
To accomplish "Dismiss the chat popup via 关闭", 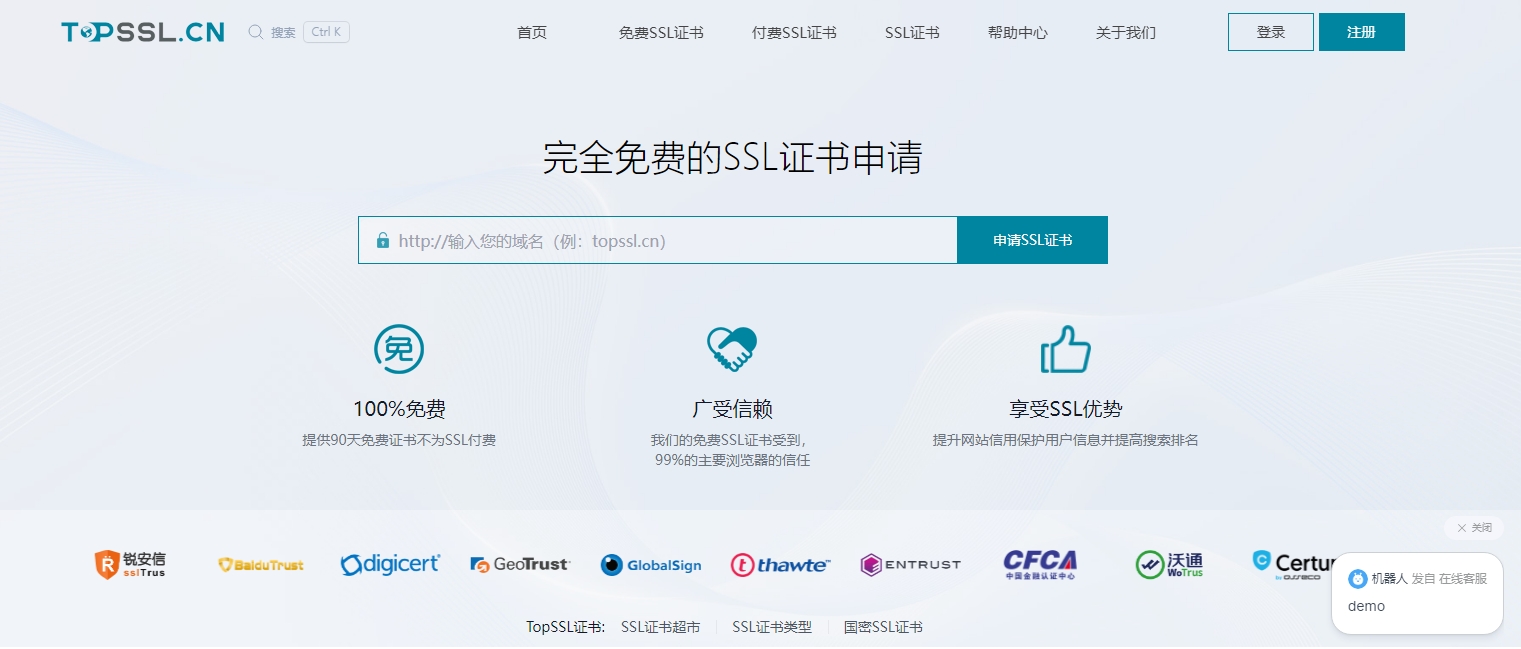I will click(x=1472, y=527).
